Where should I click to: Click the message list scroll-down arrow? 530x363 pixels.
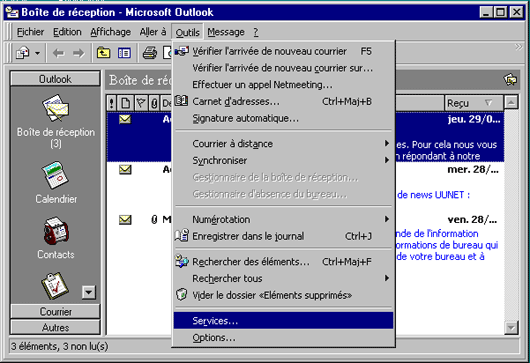click(511, 328)
